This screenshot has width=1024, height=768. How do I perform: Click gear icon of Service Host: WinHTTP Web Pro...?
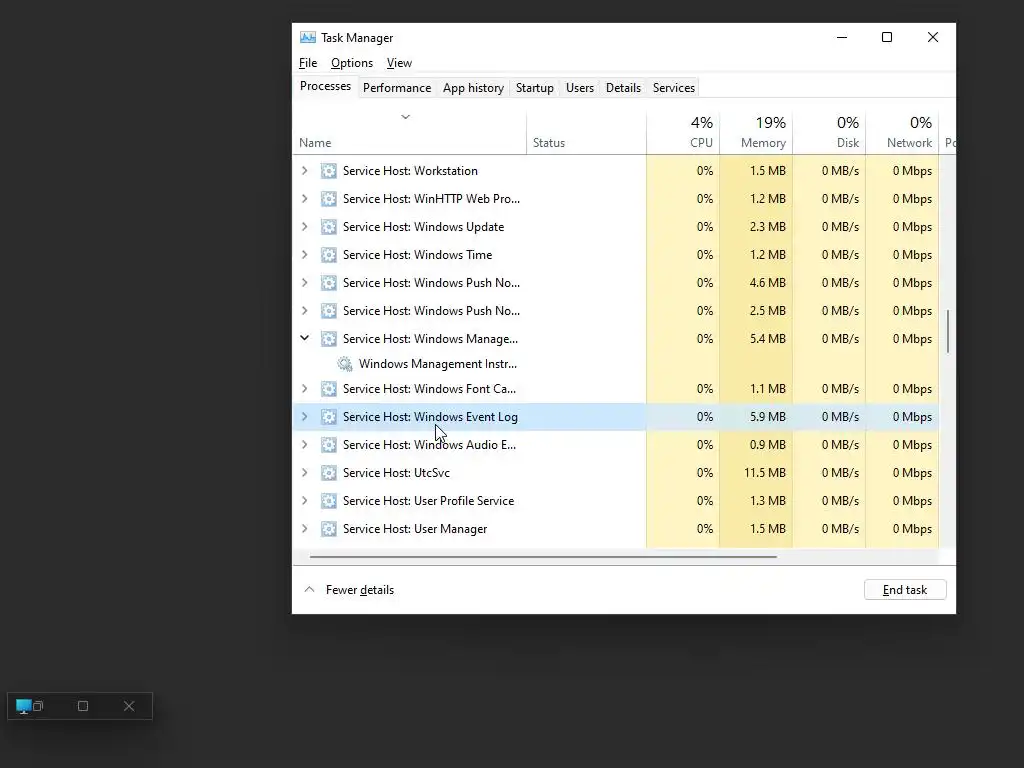[328, 199]
